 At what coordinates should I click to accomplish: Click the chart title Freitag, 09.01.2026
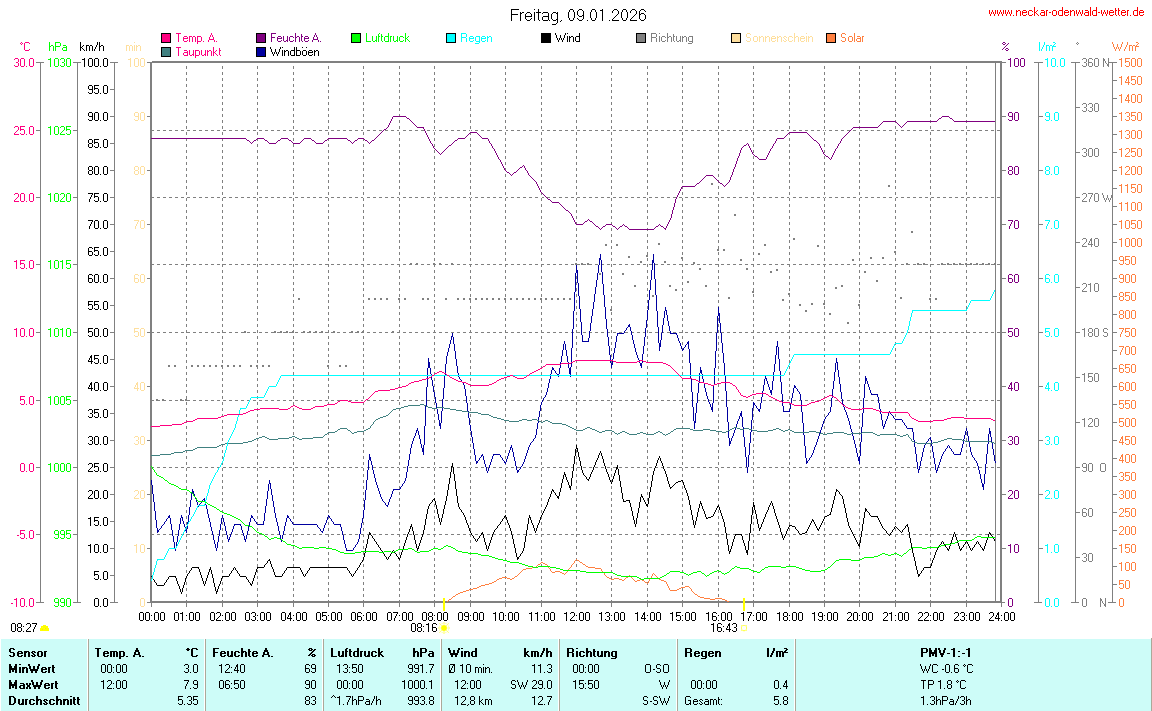(577, 15)
